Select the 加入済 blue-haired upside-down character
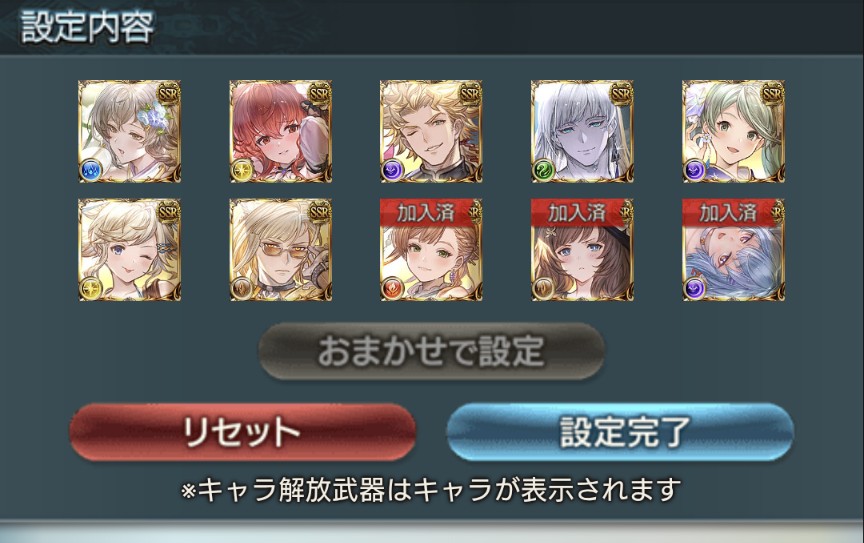 click(733, 250)
